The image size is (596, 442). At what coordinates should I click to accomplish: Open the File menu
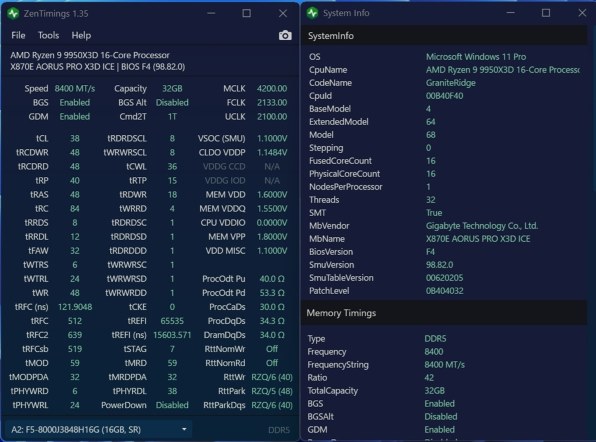click(x=18, y=35)
